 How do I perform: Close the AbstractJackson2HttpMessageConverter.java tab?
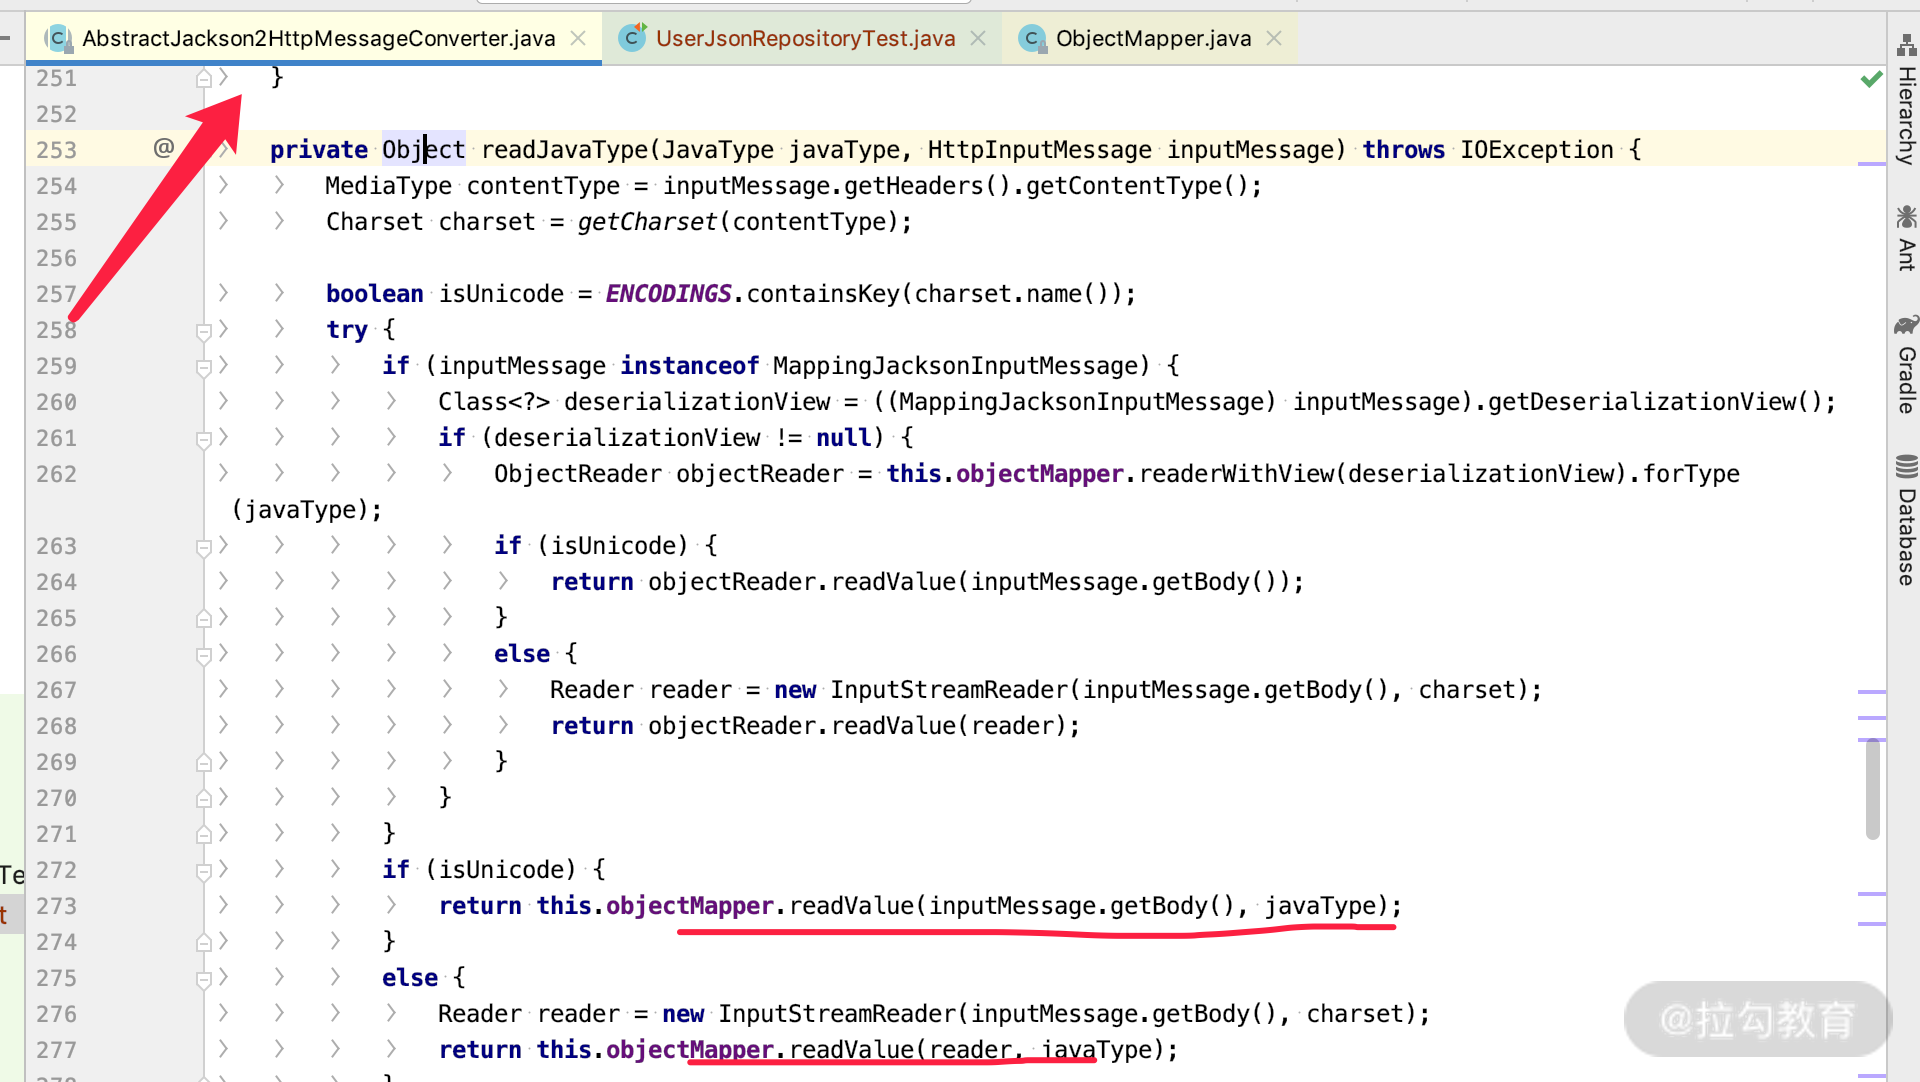(578, 38)
